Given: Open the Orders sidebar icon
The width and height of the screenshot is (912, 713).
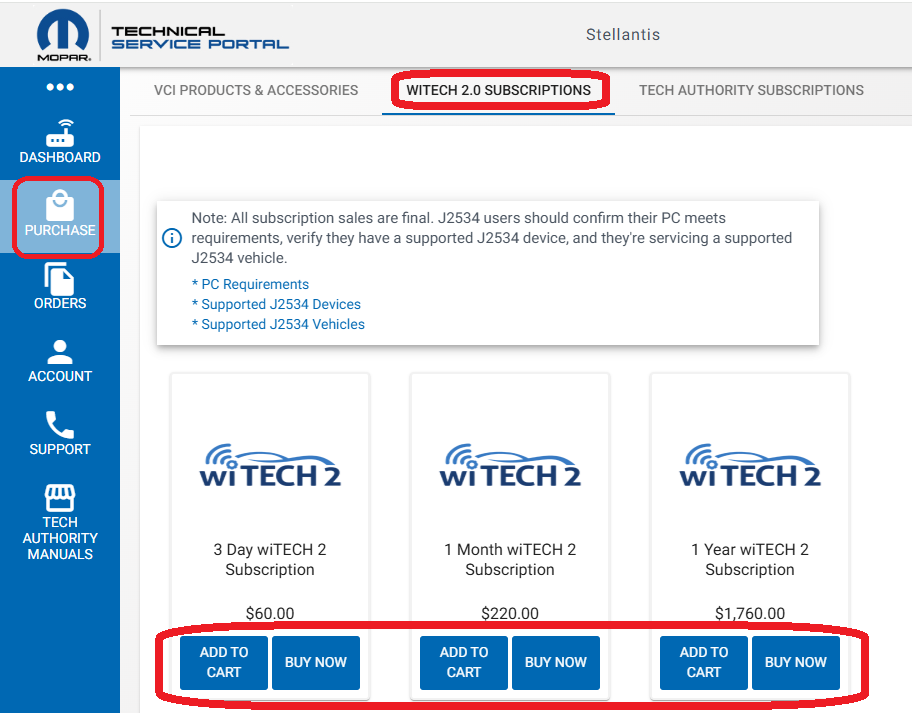Looking at the screenshot, I should tap(60, 279).
